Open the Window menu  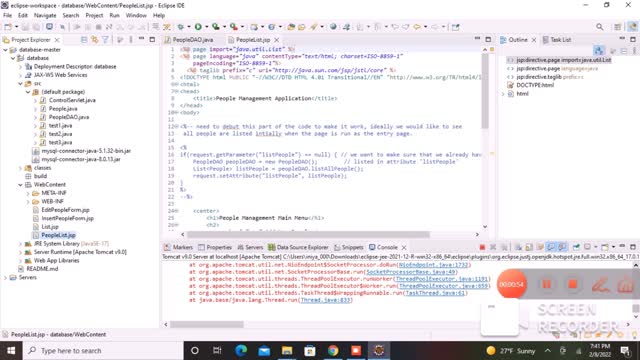click(x=136, y=16)
